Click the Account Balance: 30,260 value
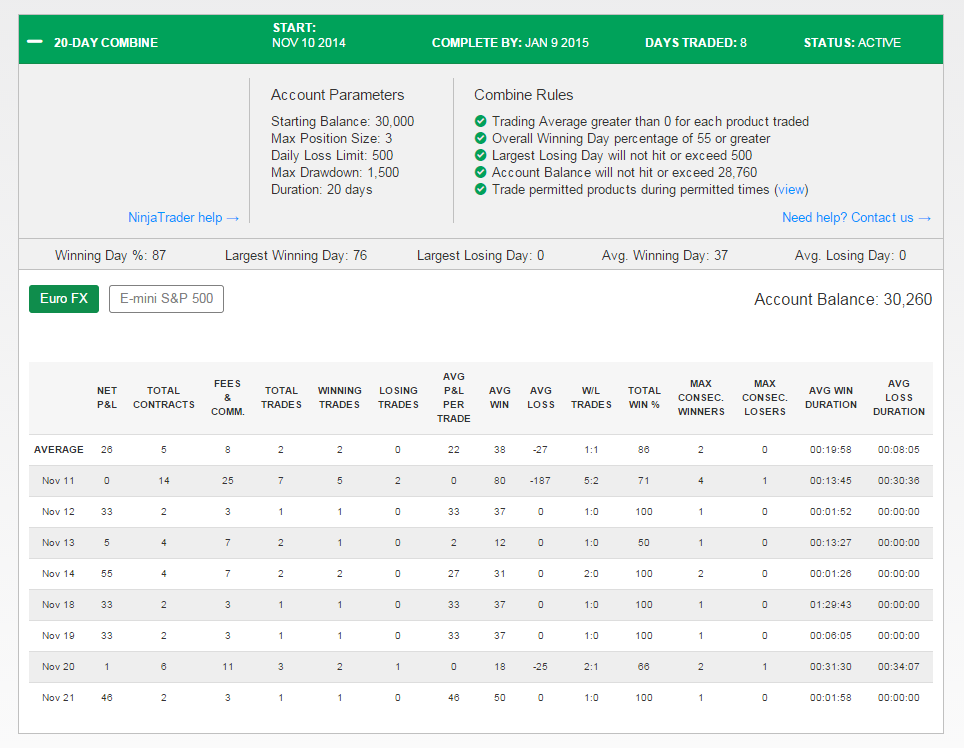Image resolution: width=964 pixels, height=748 pixels. pos(843,299)
